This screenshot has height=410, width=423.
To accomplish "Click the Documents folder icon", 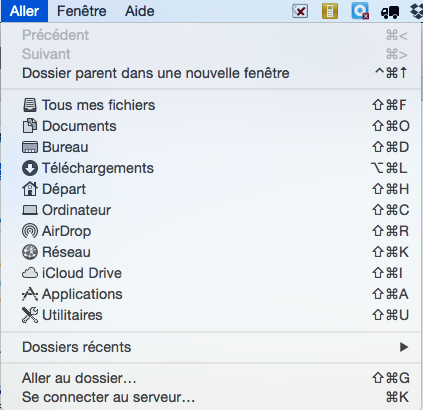I will tap(30, 126).
